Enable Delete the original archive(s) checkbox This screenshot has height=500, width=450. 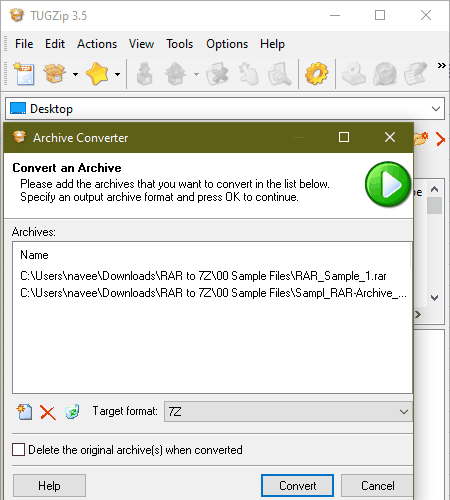(x=18, y=449)
